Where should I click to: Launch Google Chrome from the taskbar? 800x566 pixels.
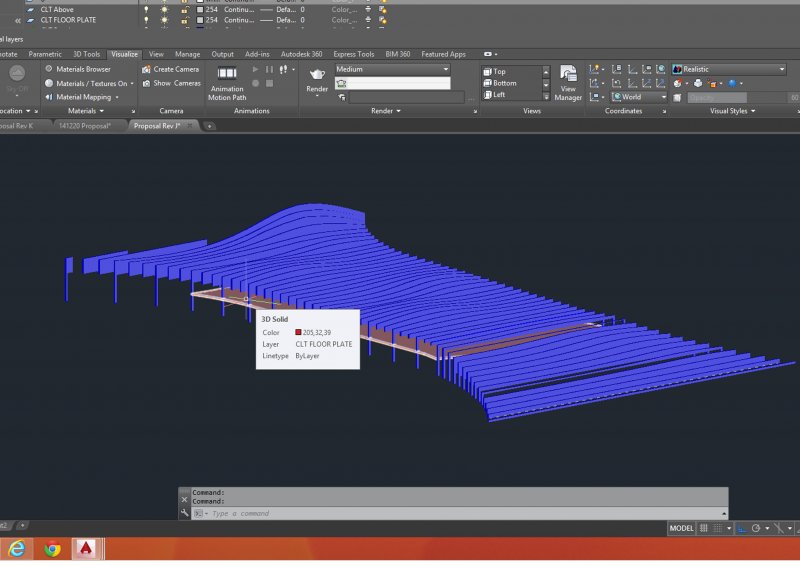coord(52,548)
